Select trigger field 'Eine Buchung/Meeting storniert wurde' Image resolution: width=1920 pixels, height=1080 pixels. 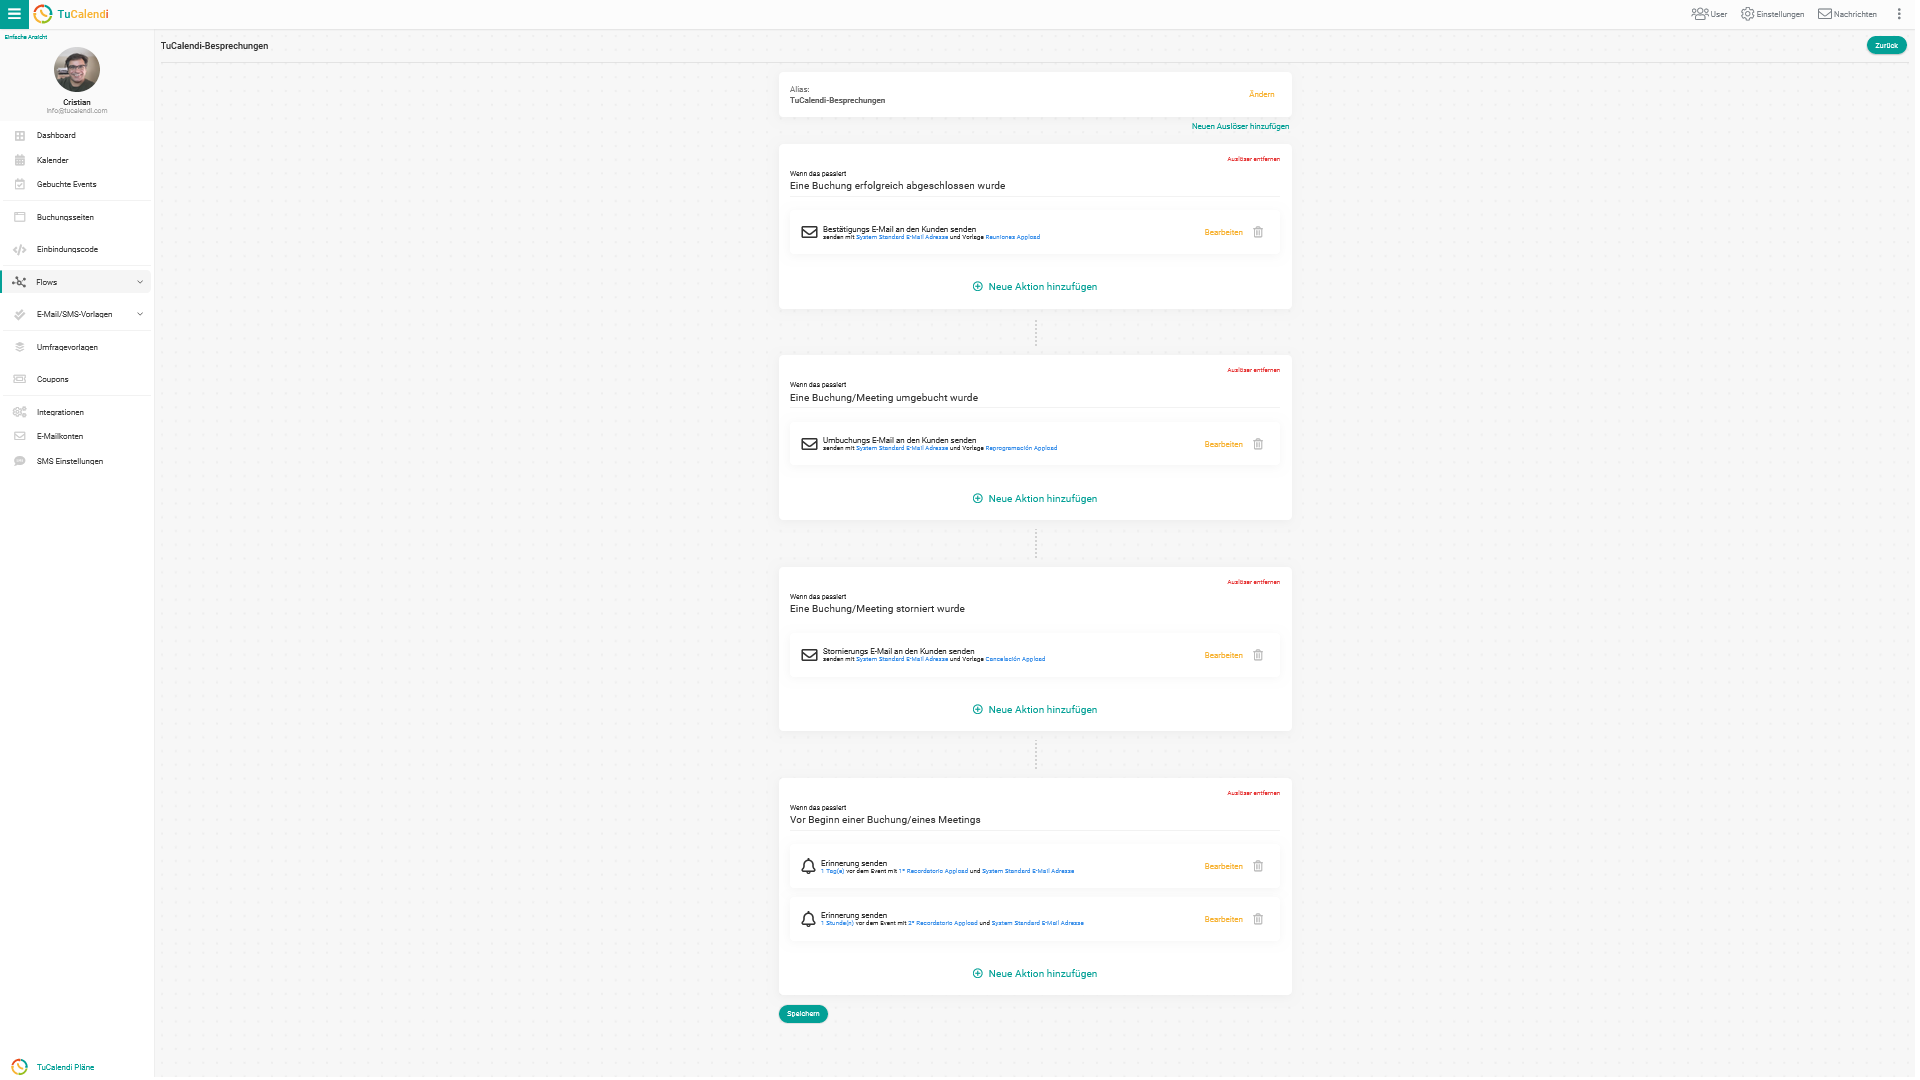[x=1034, y=609]
